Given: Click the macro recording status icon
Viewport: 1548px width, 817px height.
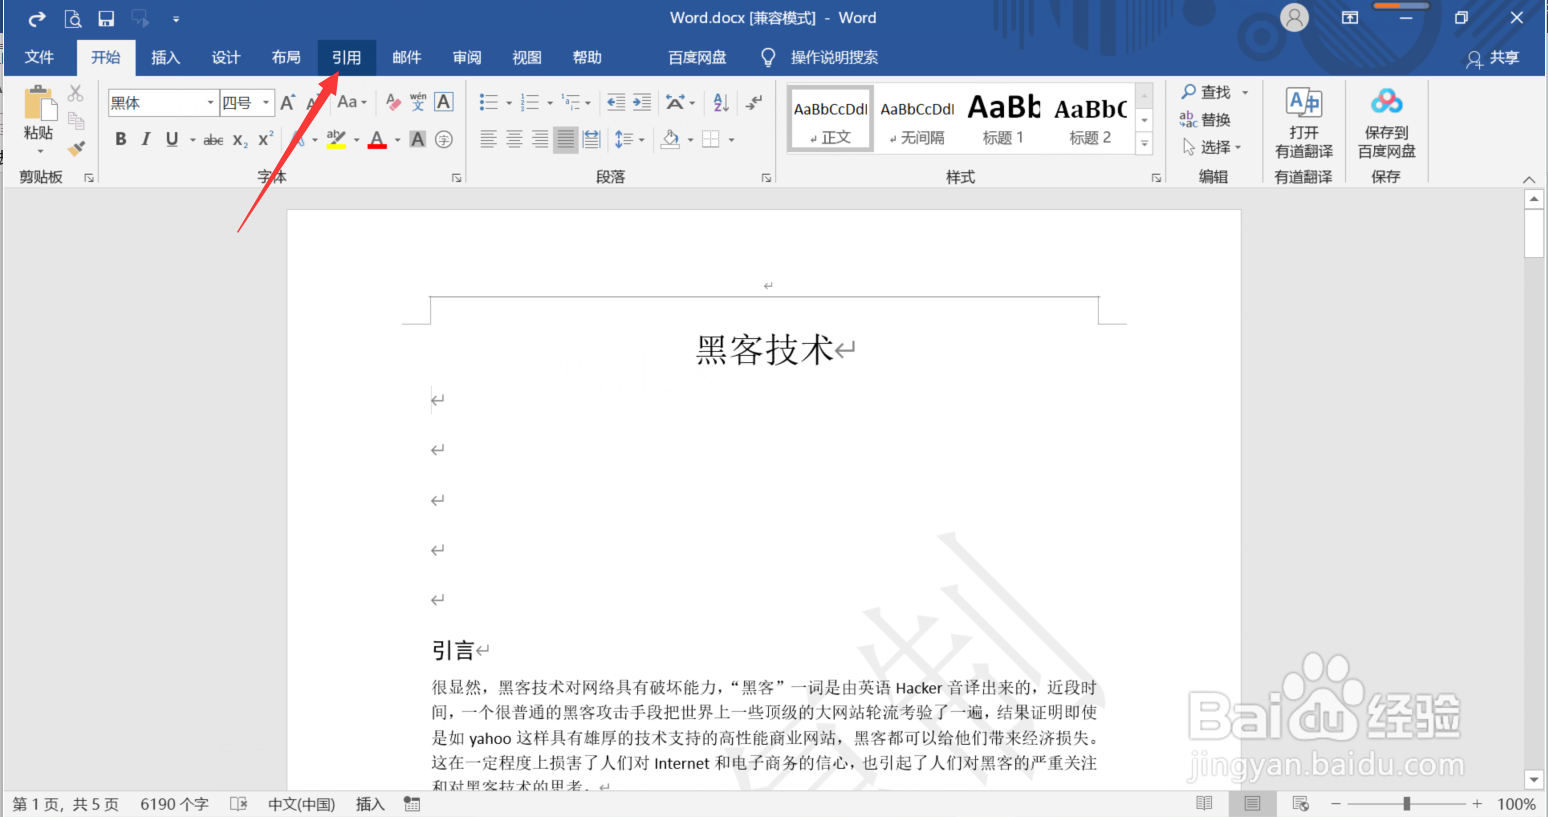Looking at the screenshot, I should click(x=412, y=804).
